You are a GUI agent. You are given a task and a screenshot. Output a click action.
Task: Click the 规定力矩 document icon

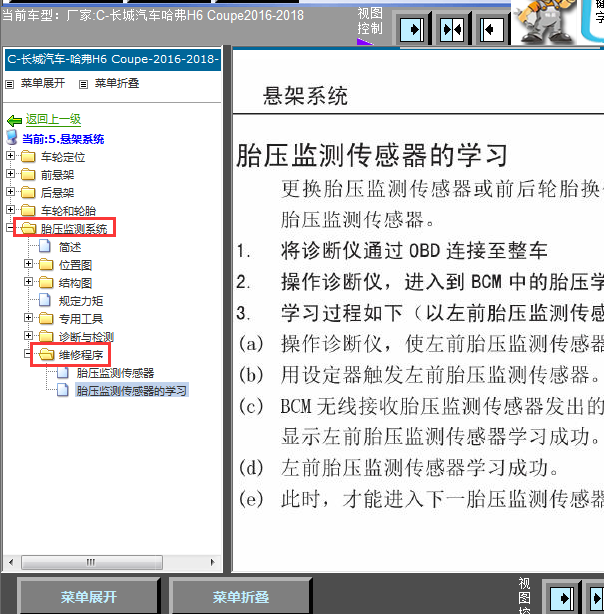(x=45, y=300)
